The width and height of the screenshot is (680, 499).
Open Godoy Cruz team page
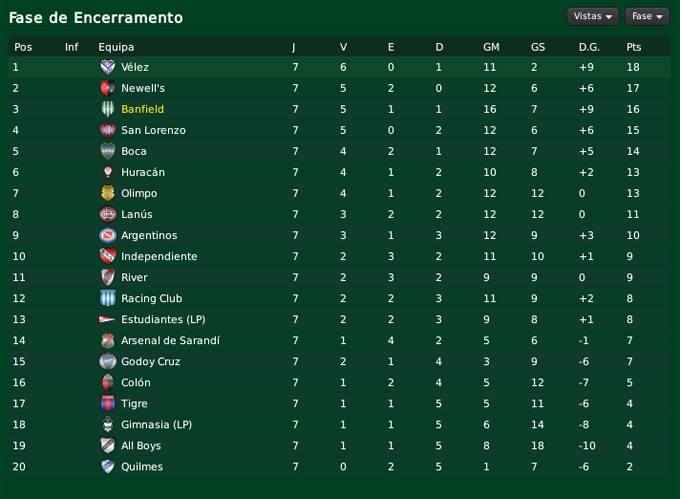[150, 361]
